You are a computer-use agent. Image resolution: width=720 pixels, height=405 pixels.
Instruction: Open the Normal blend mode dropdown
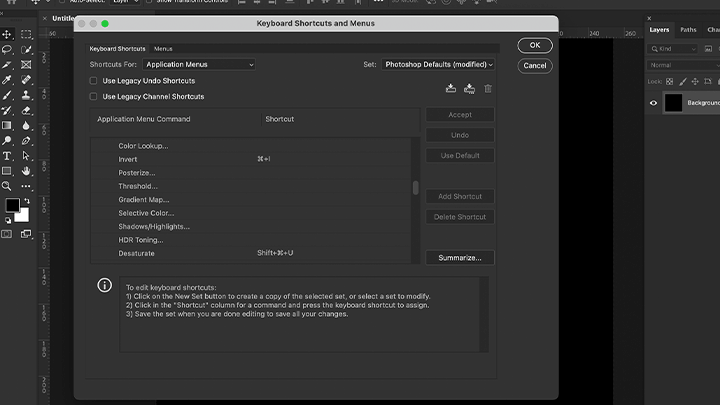pyautogui.click(x=684, y=65)
